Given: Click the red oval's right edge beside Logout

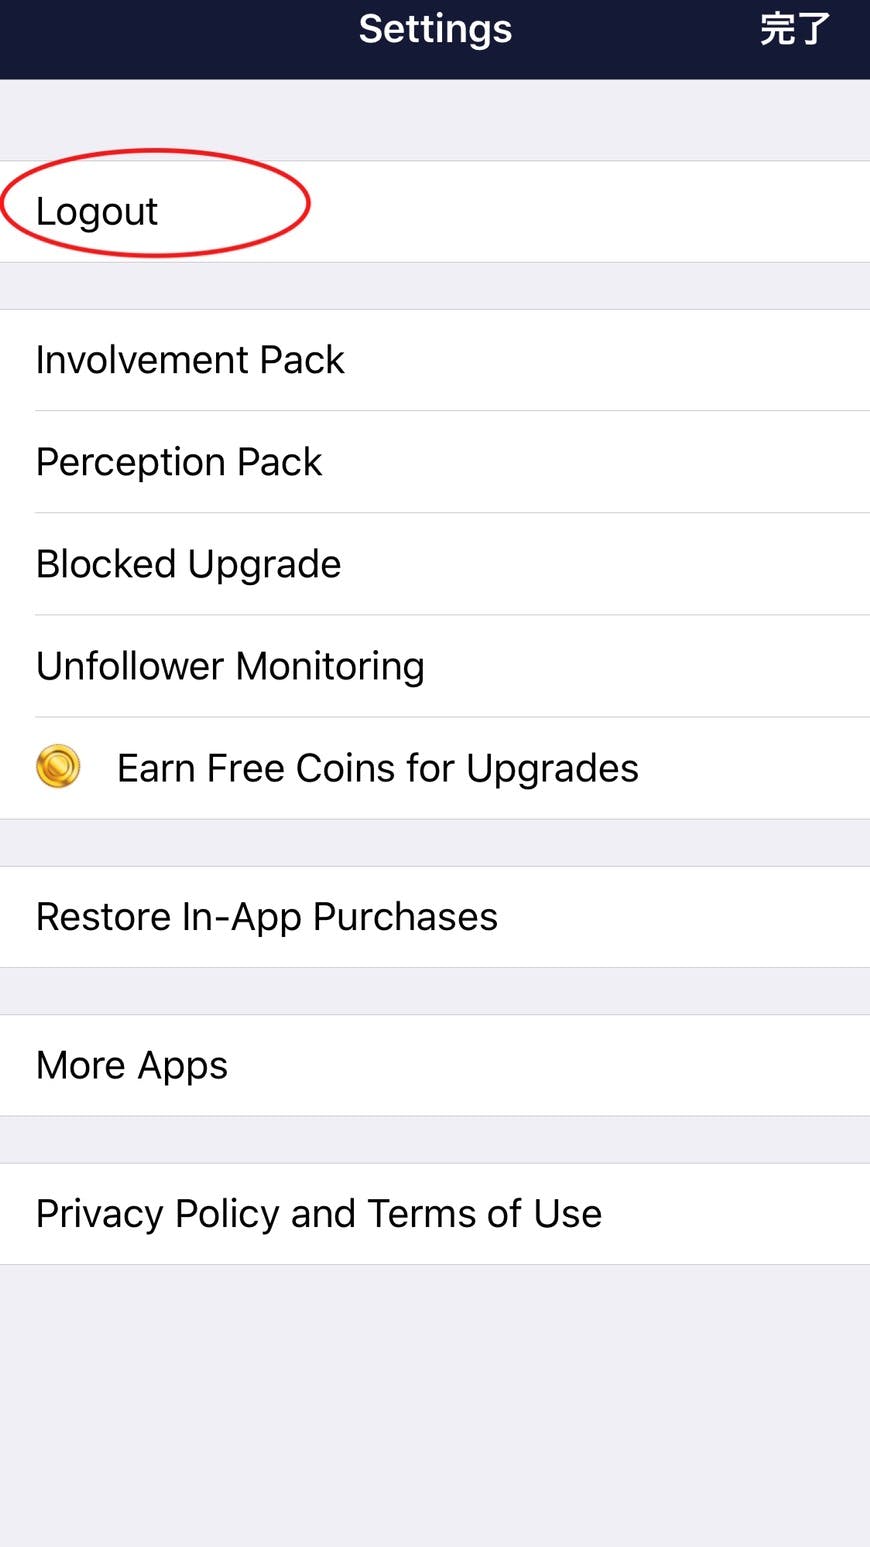Looking at the screenshot, I should (308, 204).
